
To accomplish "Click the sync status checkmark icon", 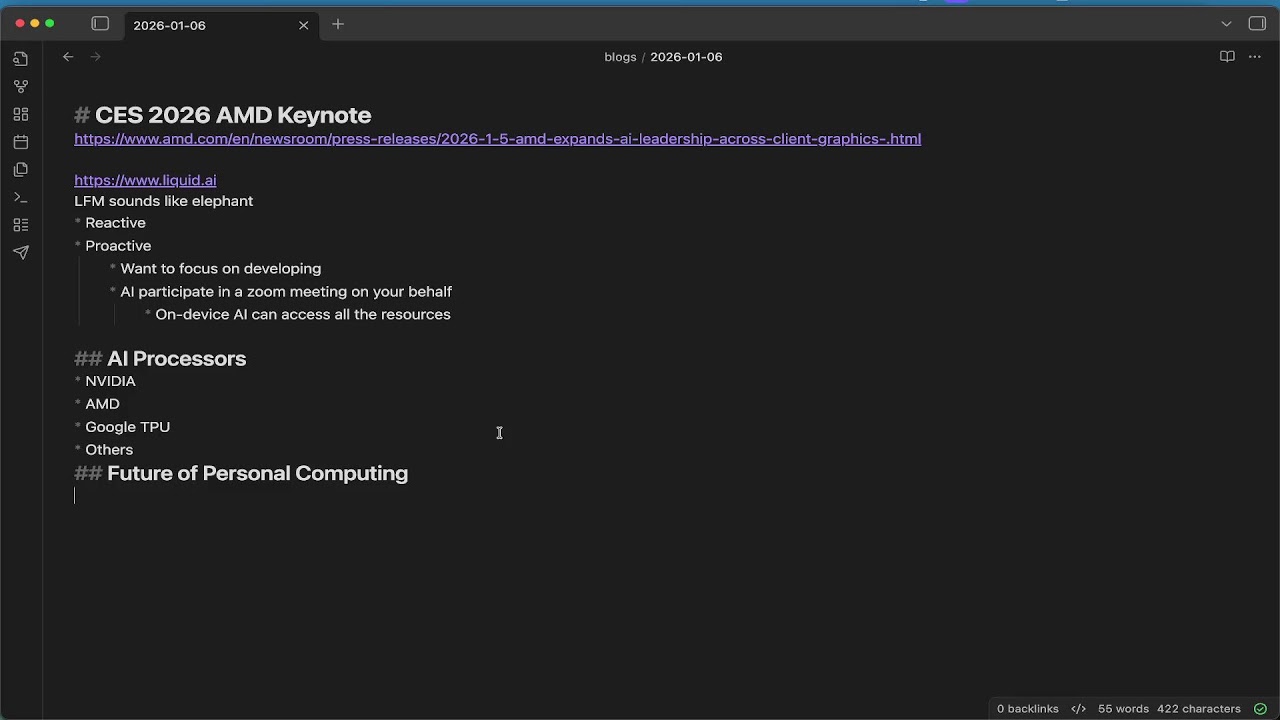I will [x=1260, y=709].
